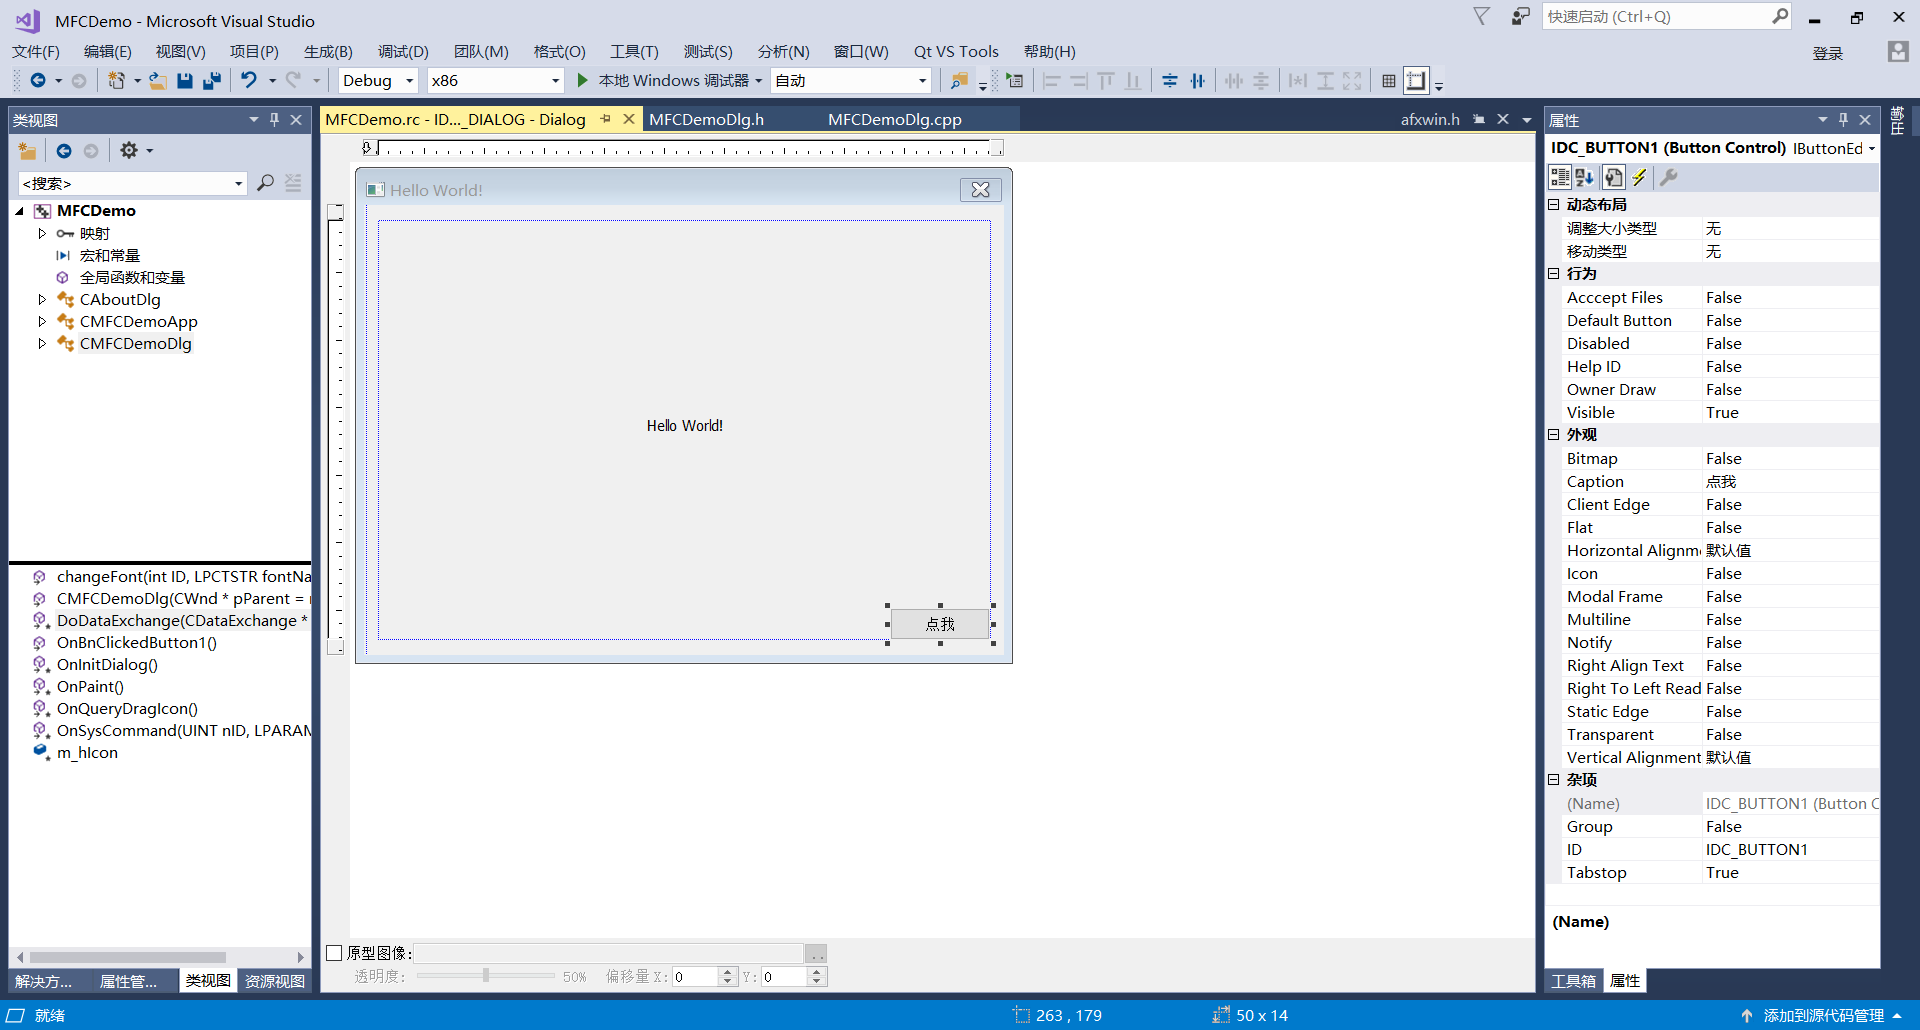Open the 工具箱 tab
1920x1030 pixels.
[1573, 981]
